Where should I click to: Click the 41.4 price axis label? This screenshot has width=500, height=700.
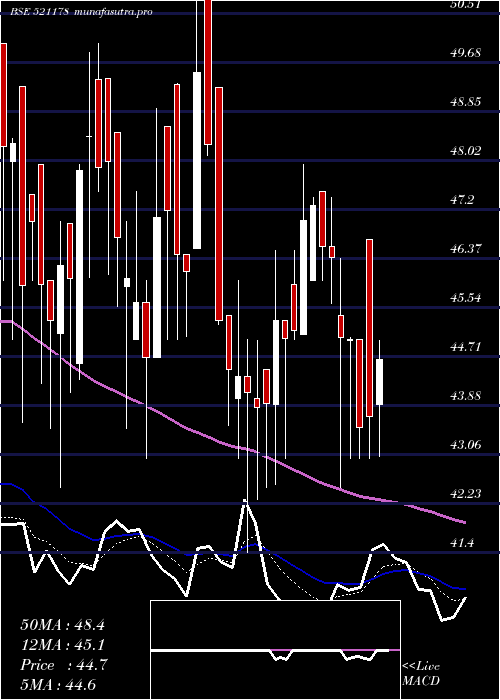coord(462,543)
